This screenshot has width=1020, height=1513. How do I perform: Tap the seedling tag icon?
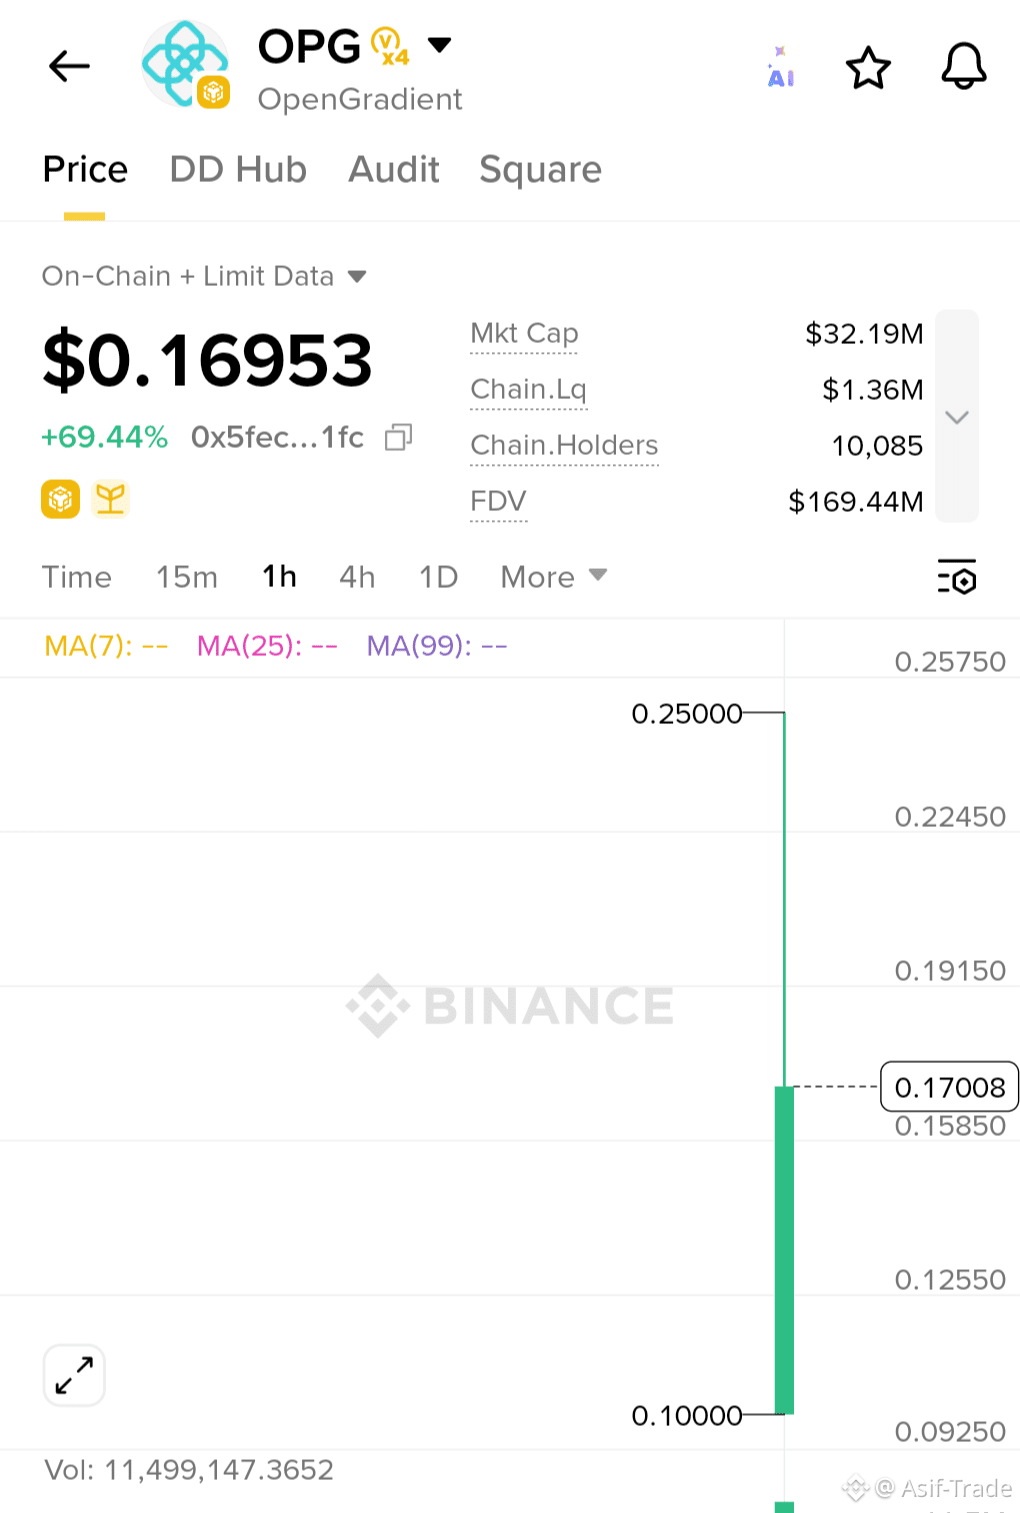[110, 498]
